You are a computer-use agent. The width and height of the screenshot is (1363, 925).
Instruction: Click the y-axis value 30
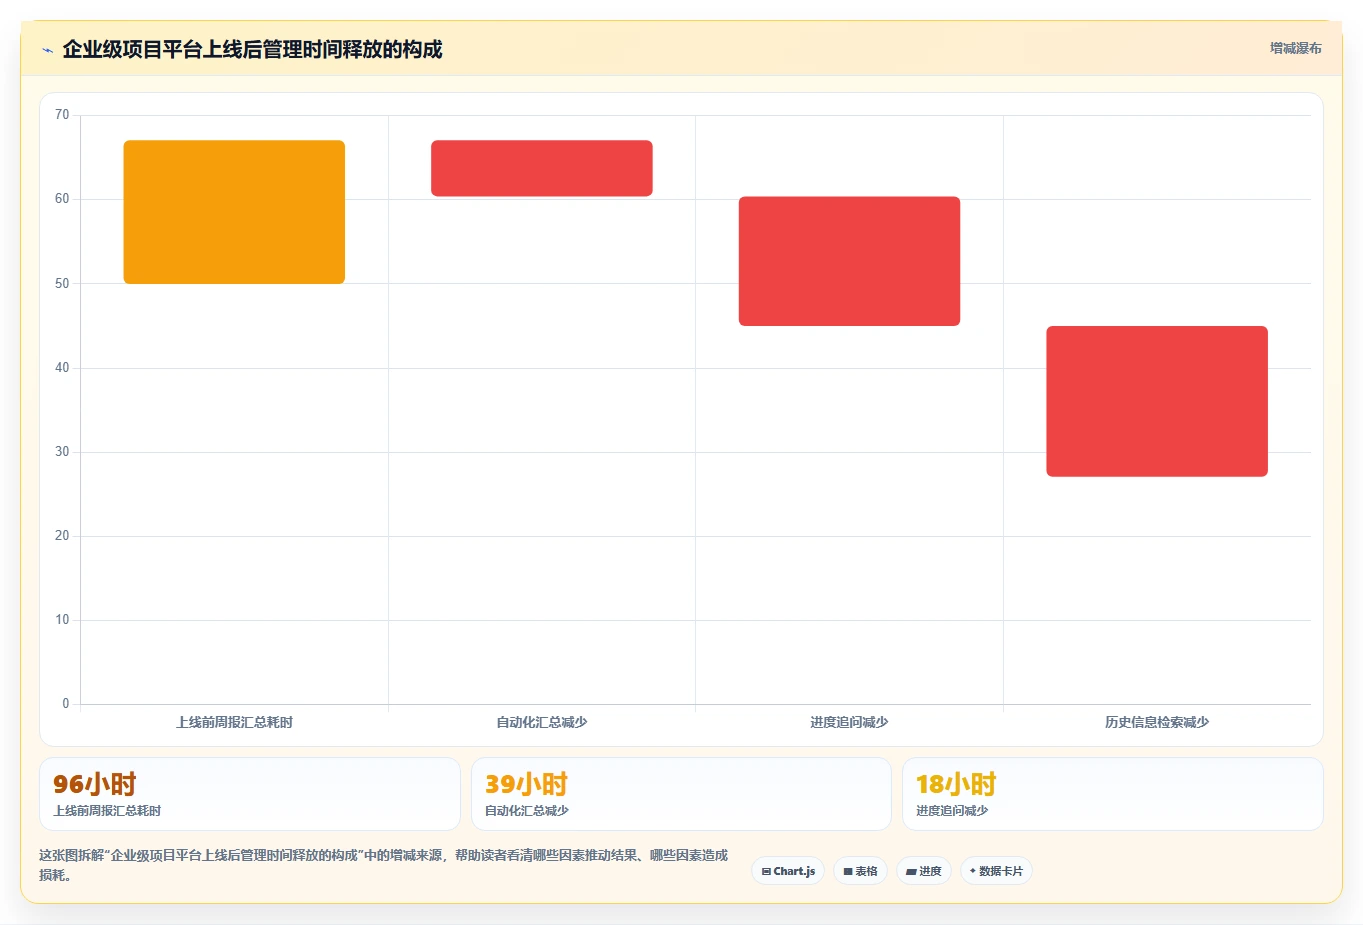[x=62, y=452]
